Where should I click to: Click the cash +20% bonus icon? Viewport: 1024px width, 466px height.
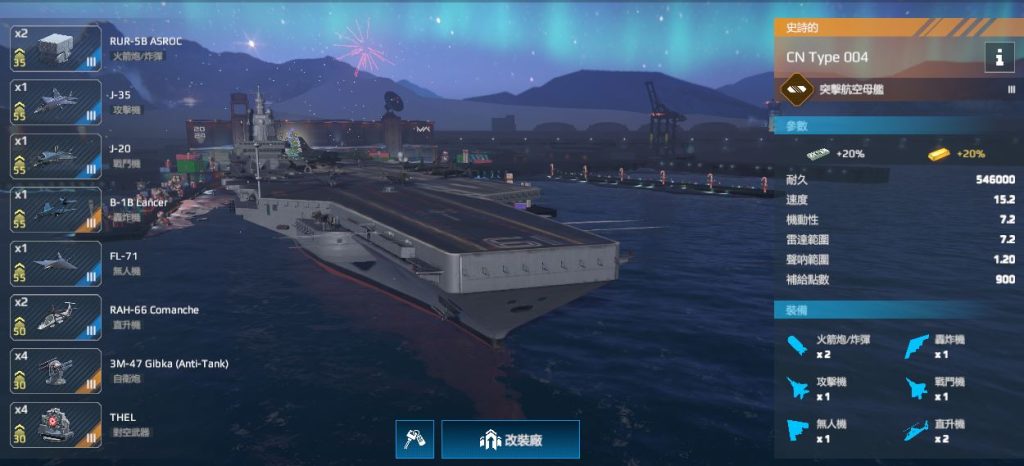pyautogui.click(x=818, y=154)
